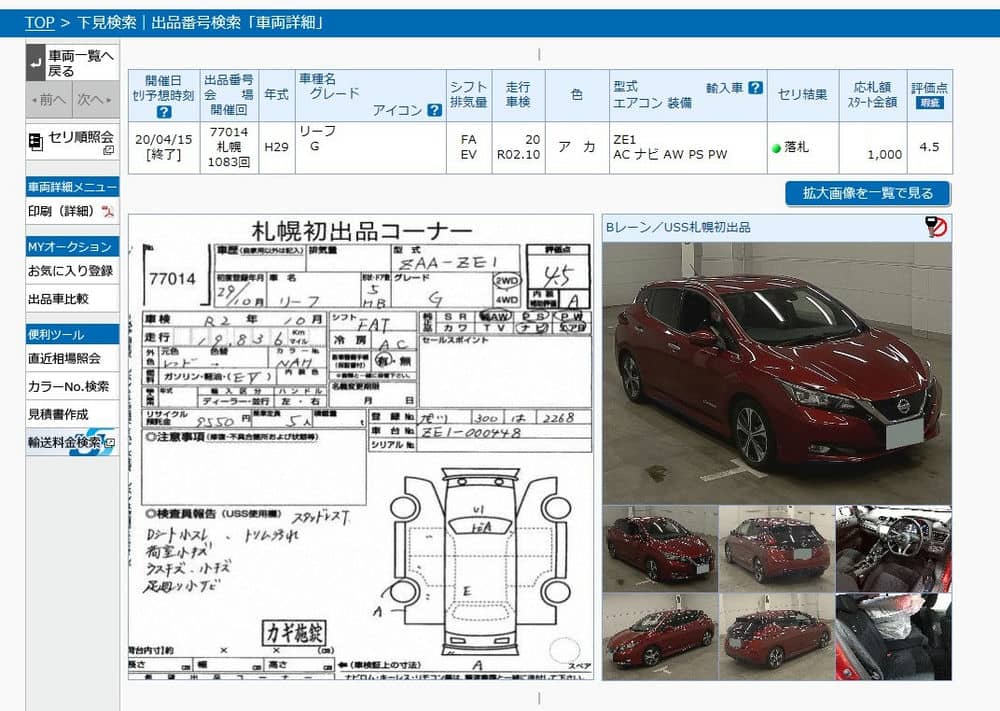
Task: Open the rear view thumbnail in the first thumbnail row
Action: point(777,549)
